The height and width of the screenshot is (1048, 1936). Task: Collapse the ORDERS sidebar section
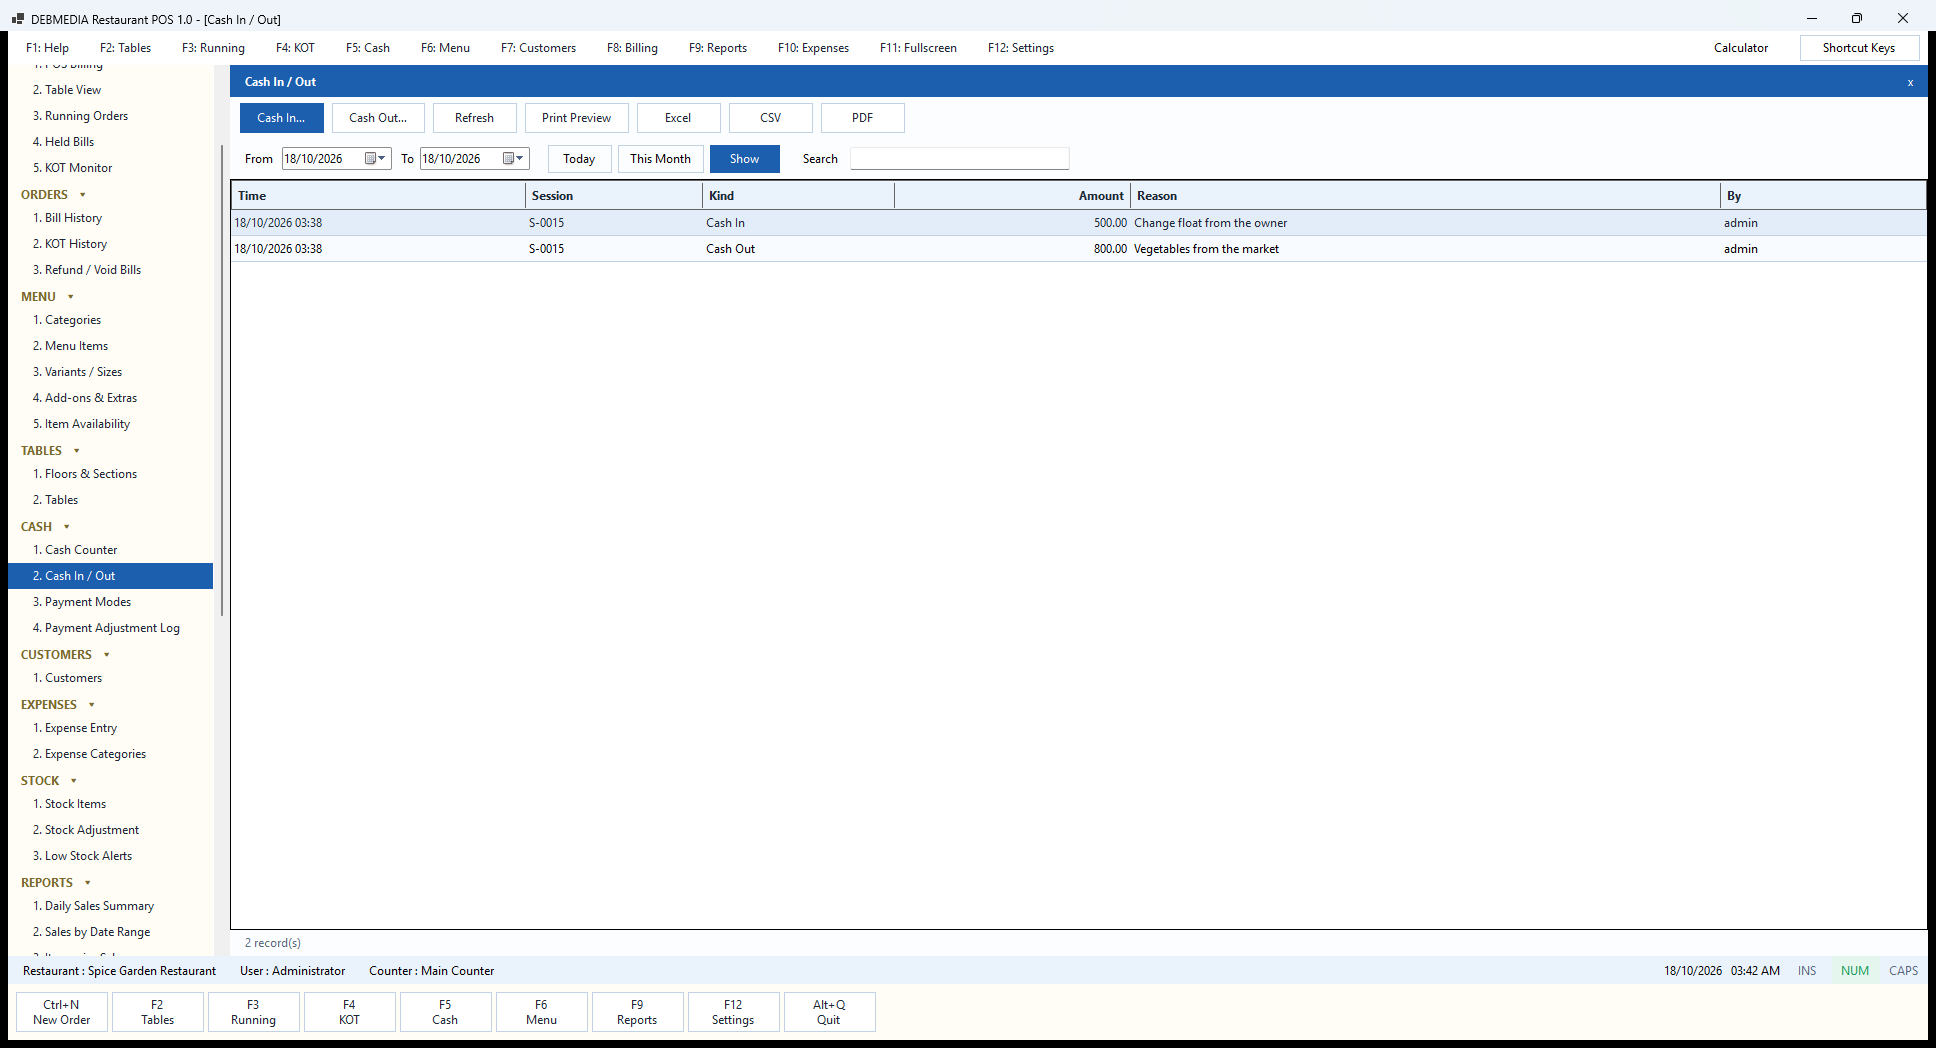pos(82,195)
